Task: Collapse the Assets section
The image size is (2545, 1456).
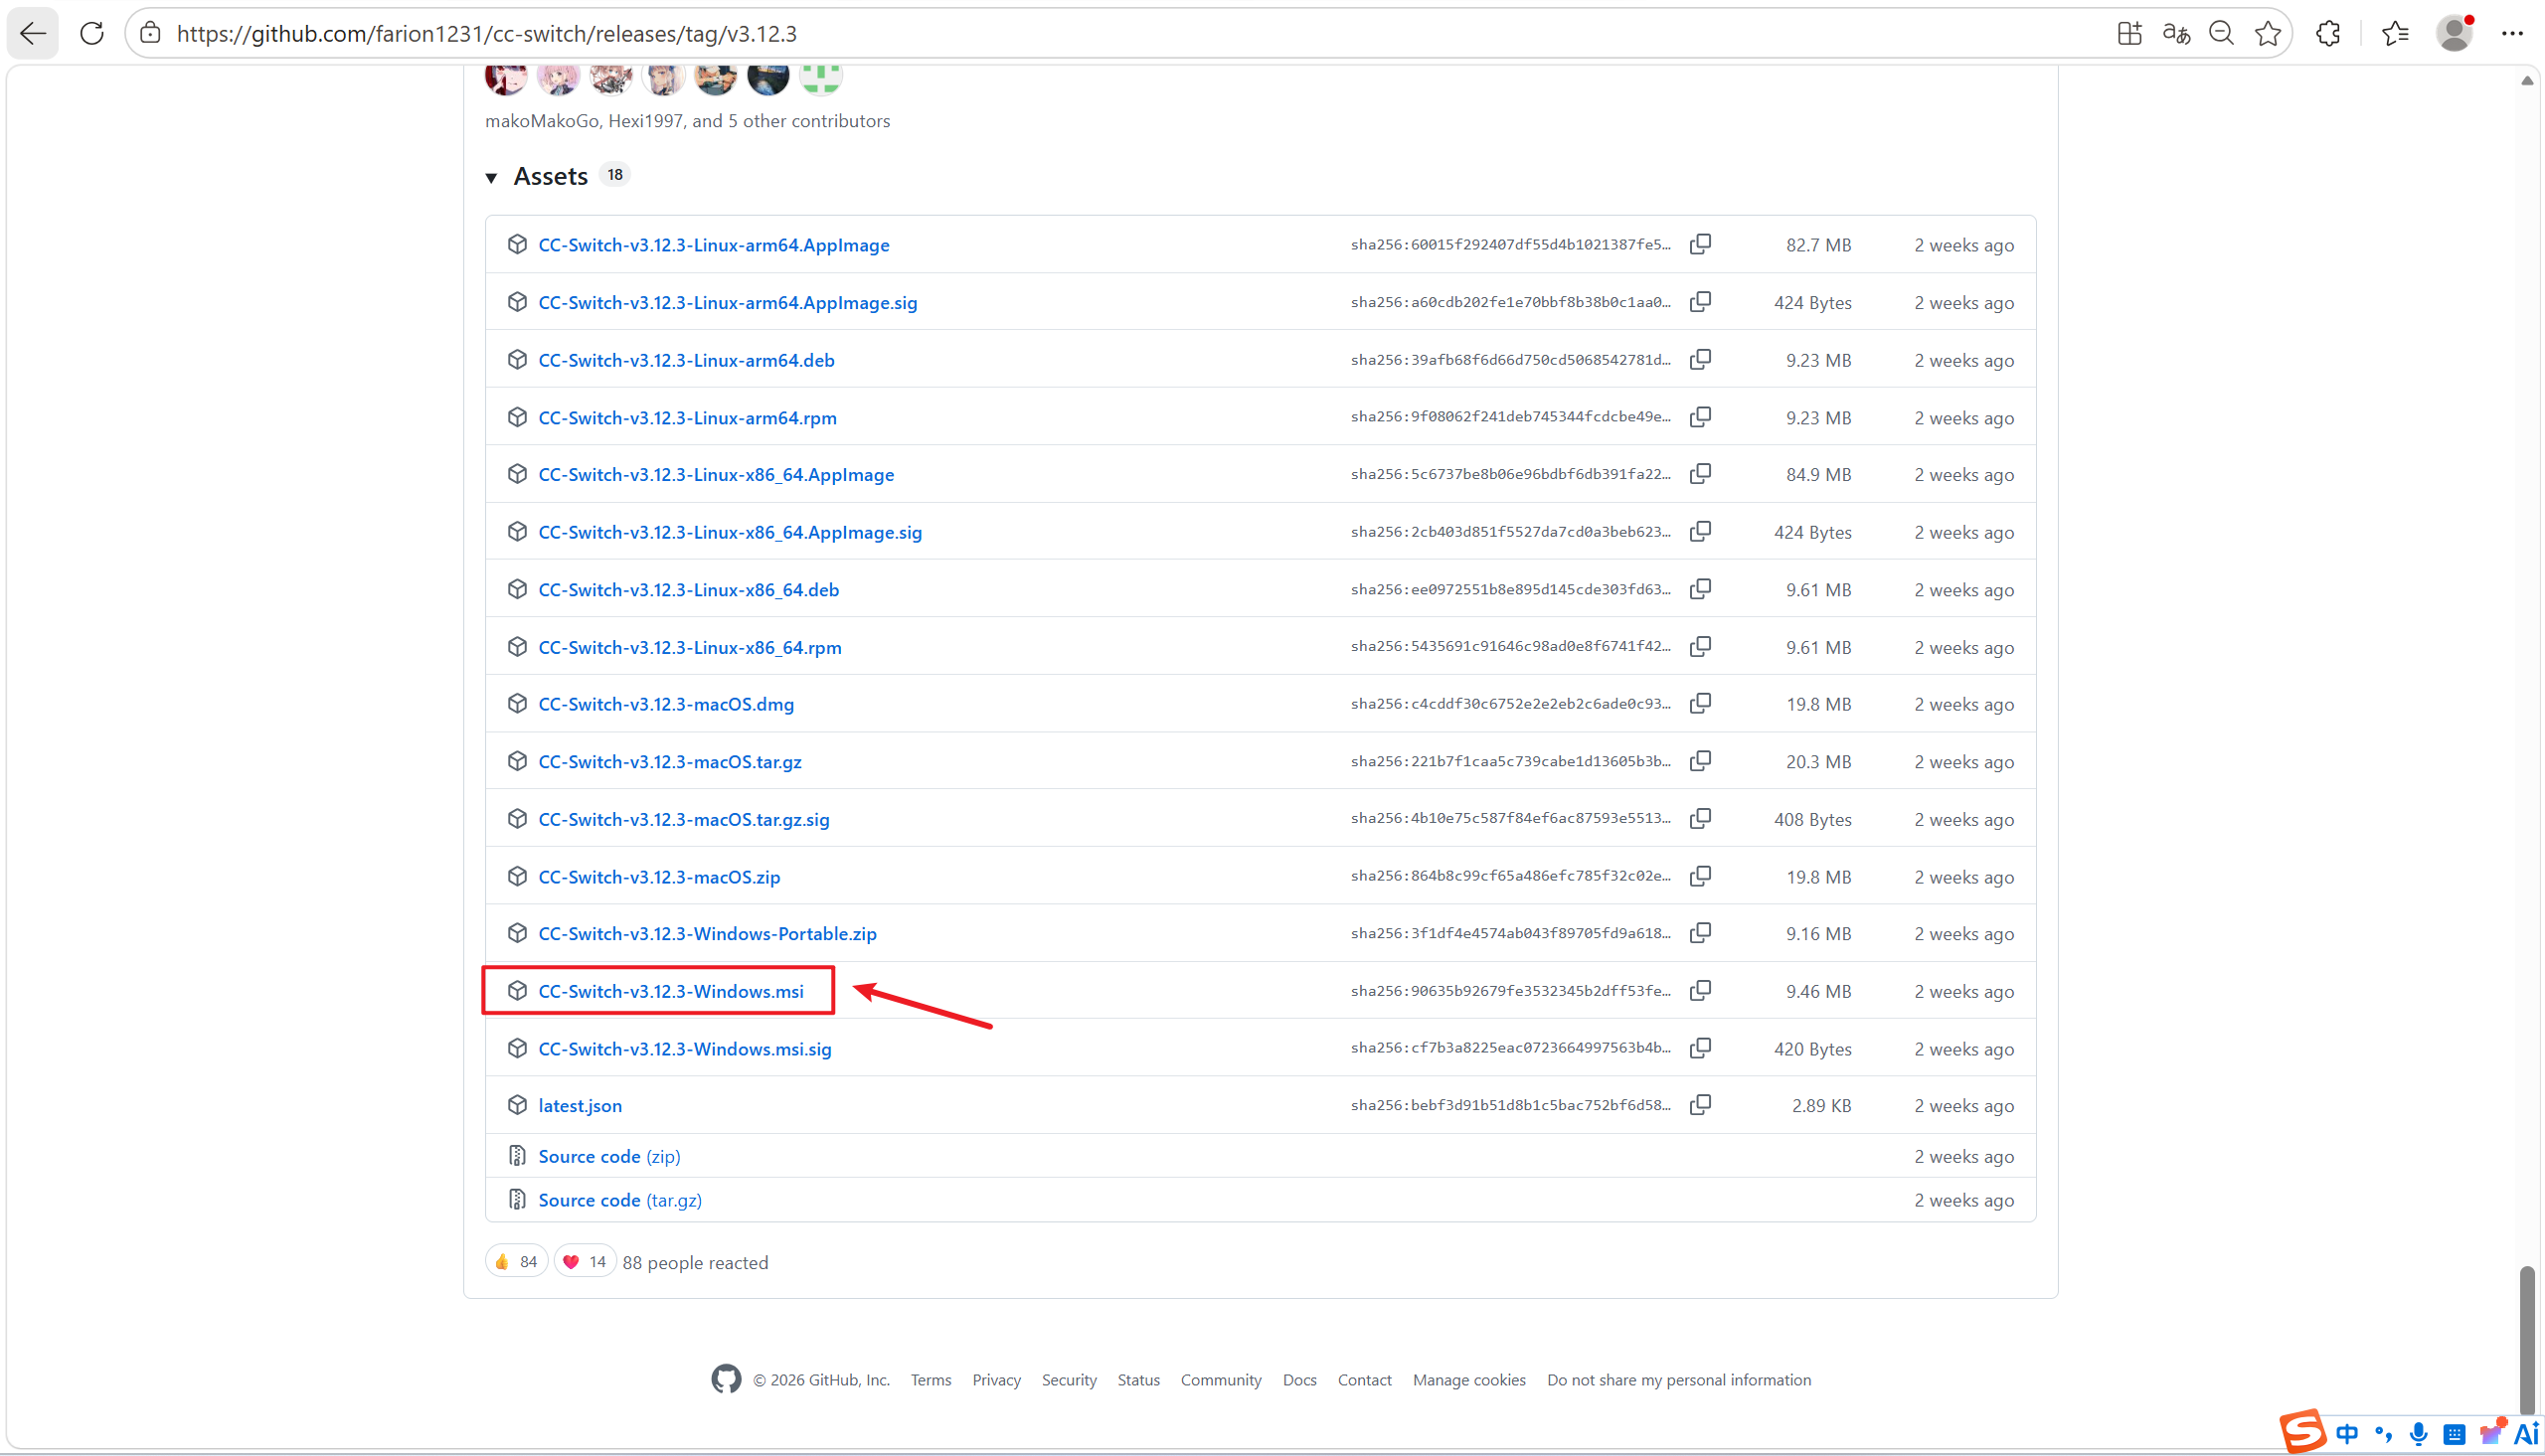Action: coord(491,177)
